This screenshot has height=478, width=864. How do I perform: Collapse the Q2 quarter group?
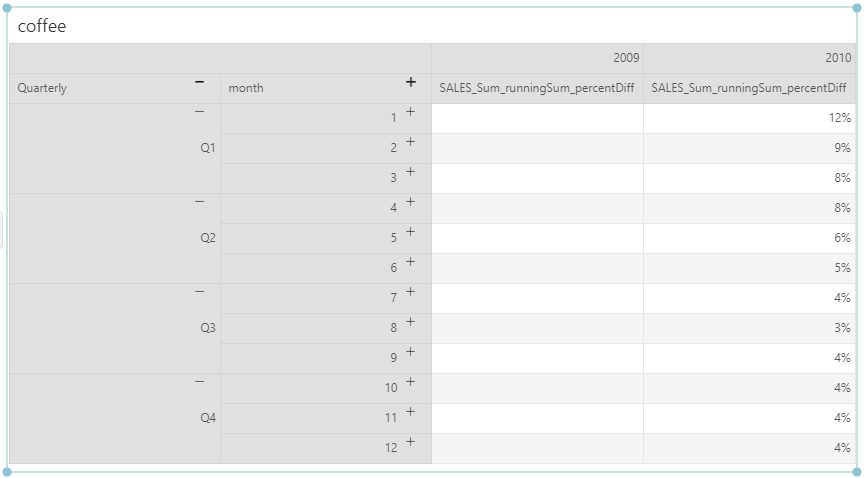[199, 202]
